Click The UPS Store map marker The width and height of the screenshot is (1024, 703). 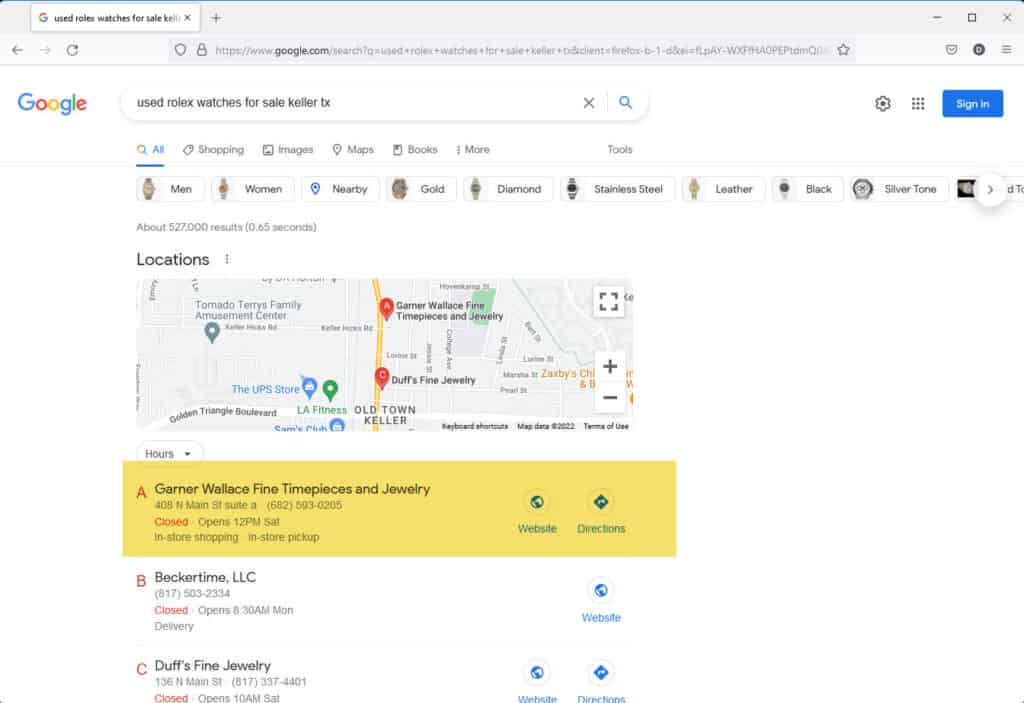[x=310, y=387]
